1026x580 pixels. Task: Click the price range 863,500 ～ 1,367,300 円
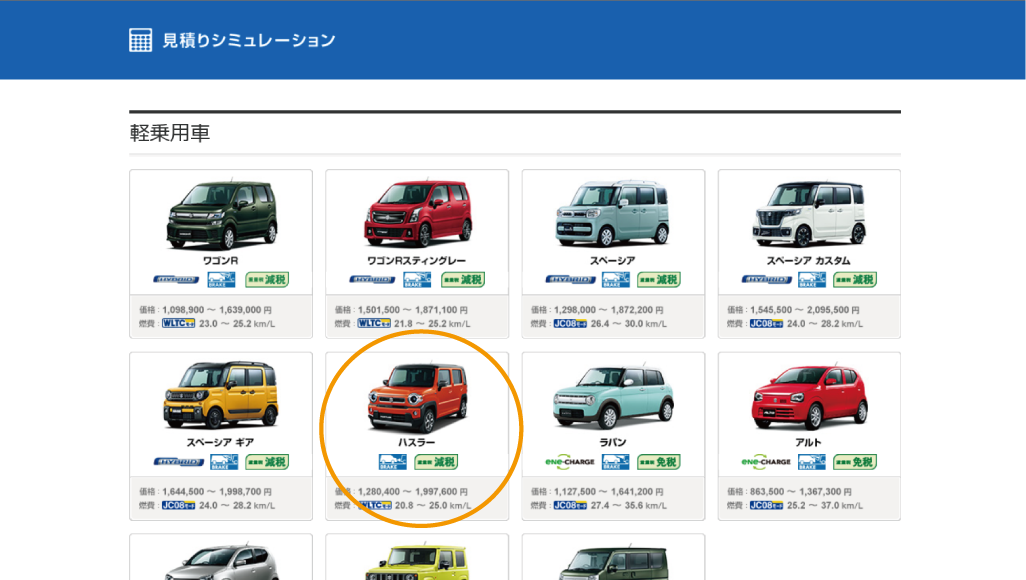pos(801,492)
